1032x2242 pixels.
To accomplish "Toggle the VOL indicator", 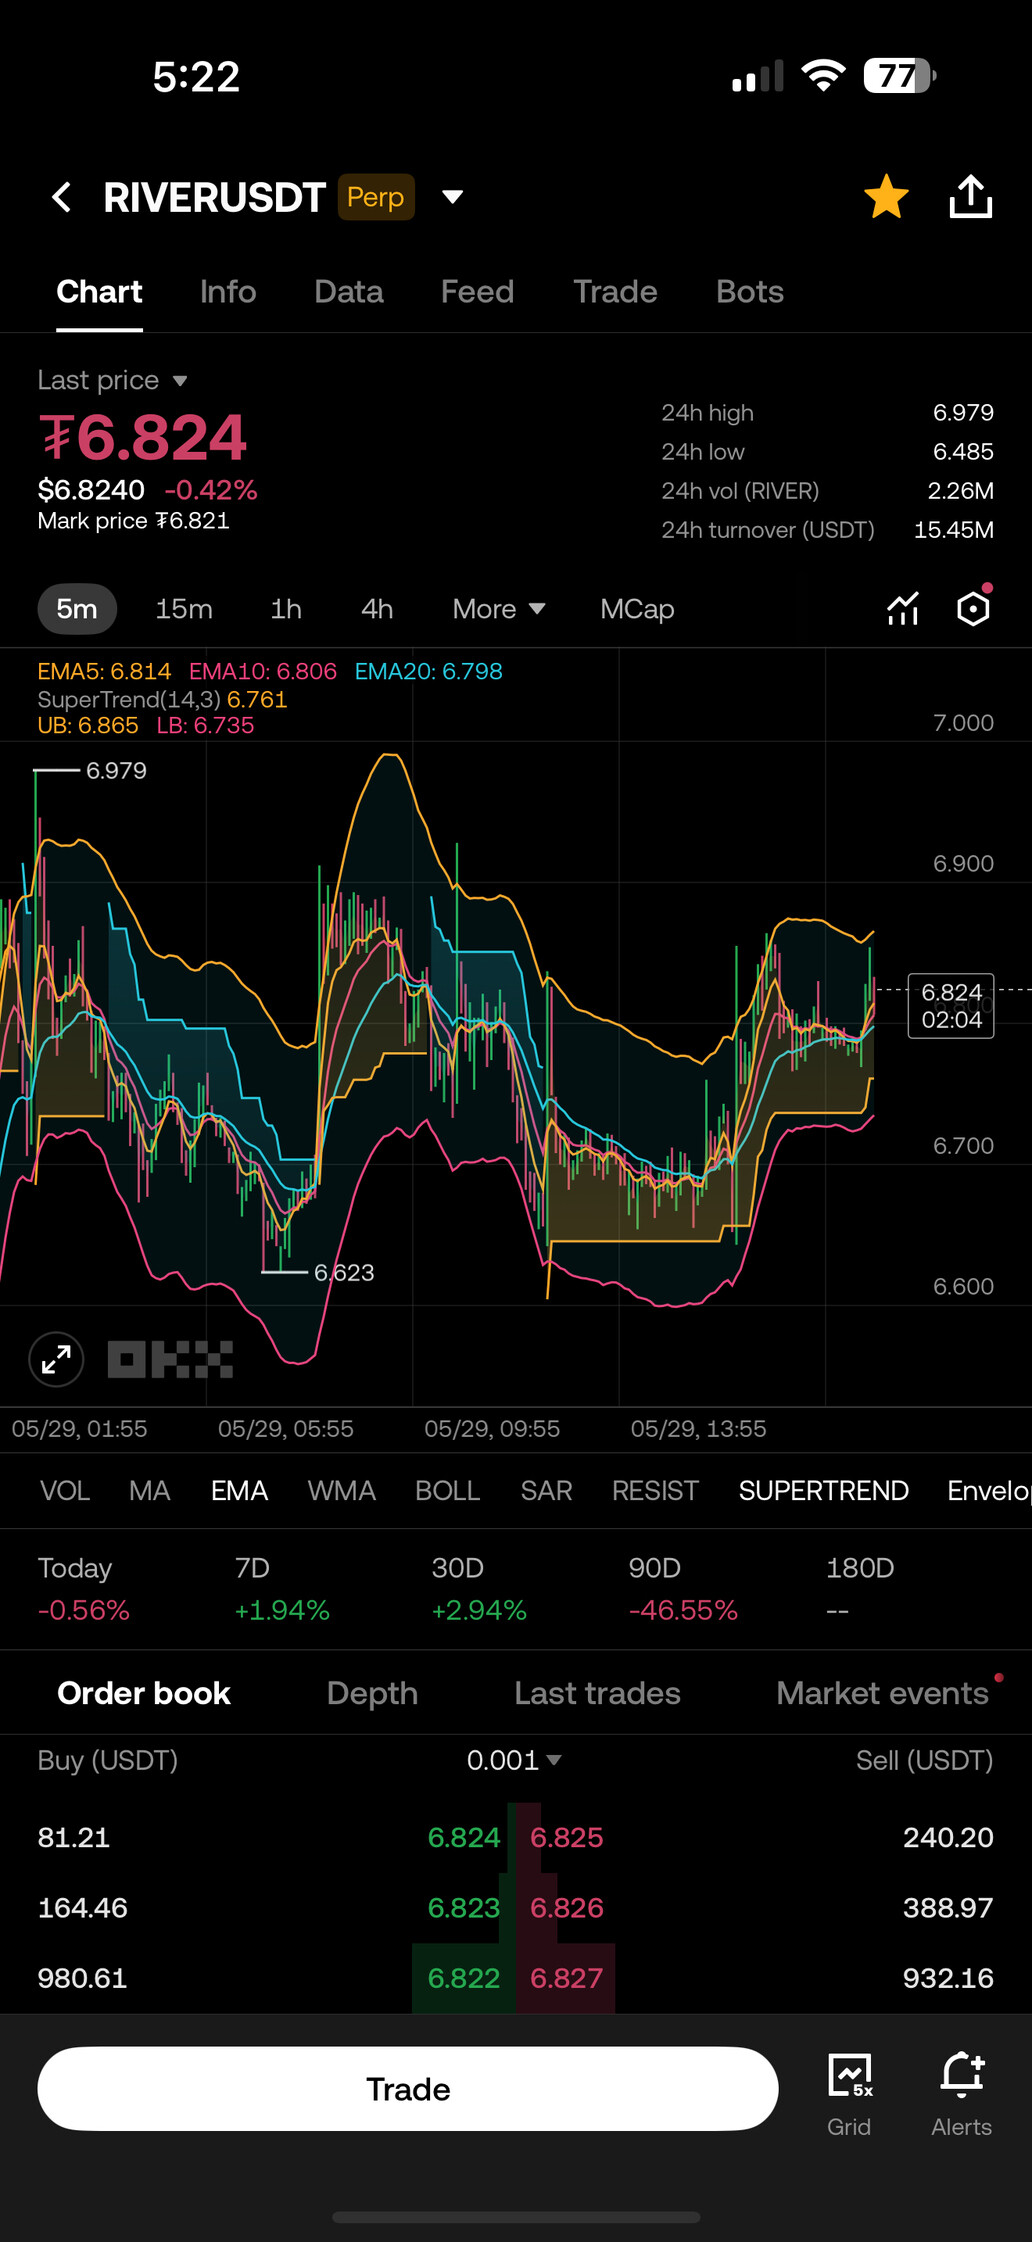I will click(x=65, y=1490).
